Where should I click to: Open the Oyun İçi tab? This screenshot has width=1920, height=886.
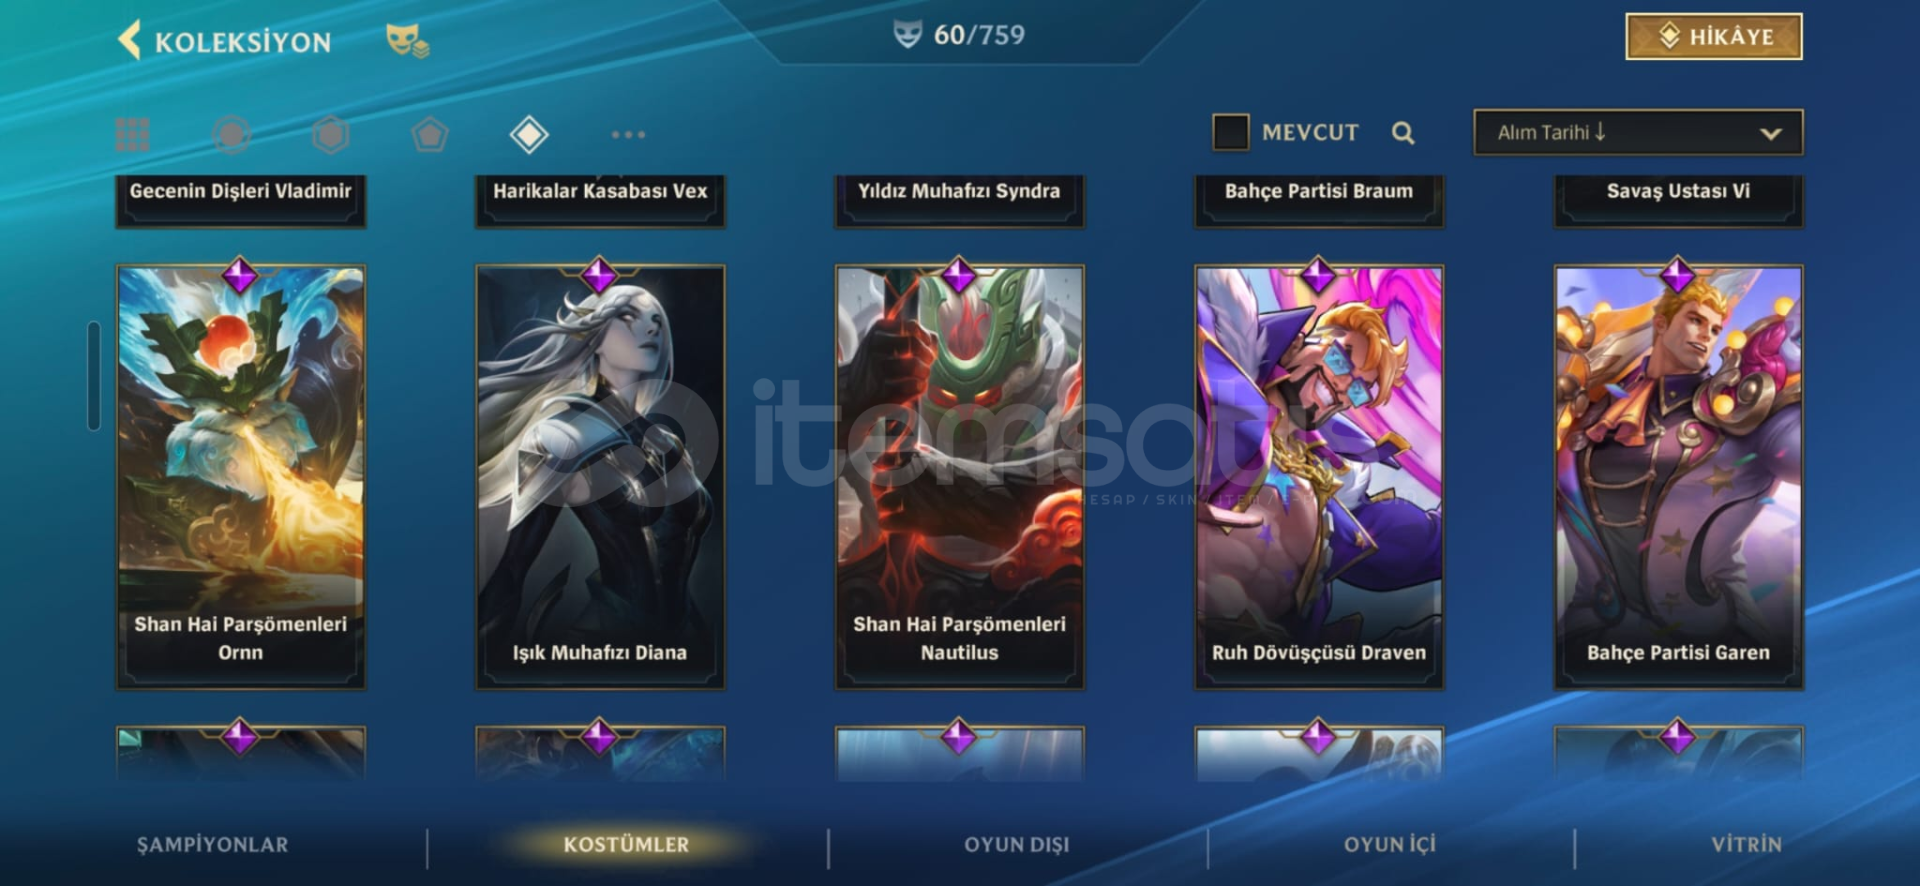point(1389,844)
